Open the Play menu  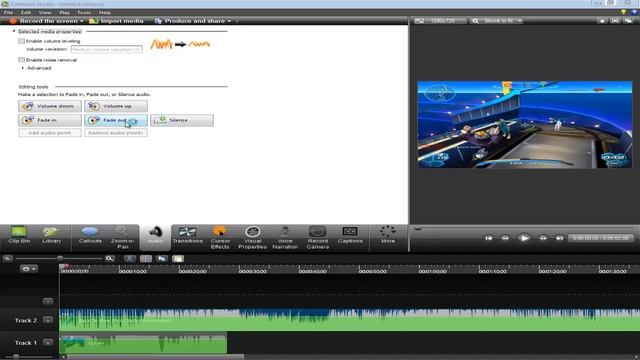[x=64, y=12]
